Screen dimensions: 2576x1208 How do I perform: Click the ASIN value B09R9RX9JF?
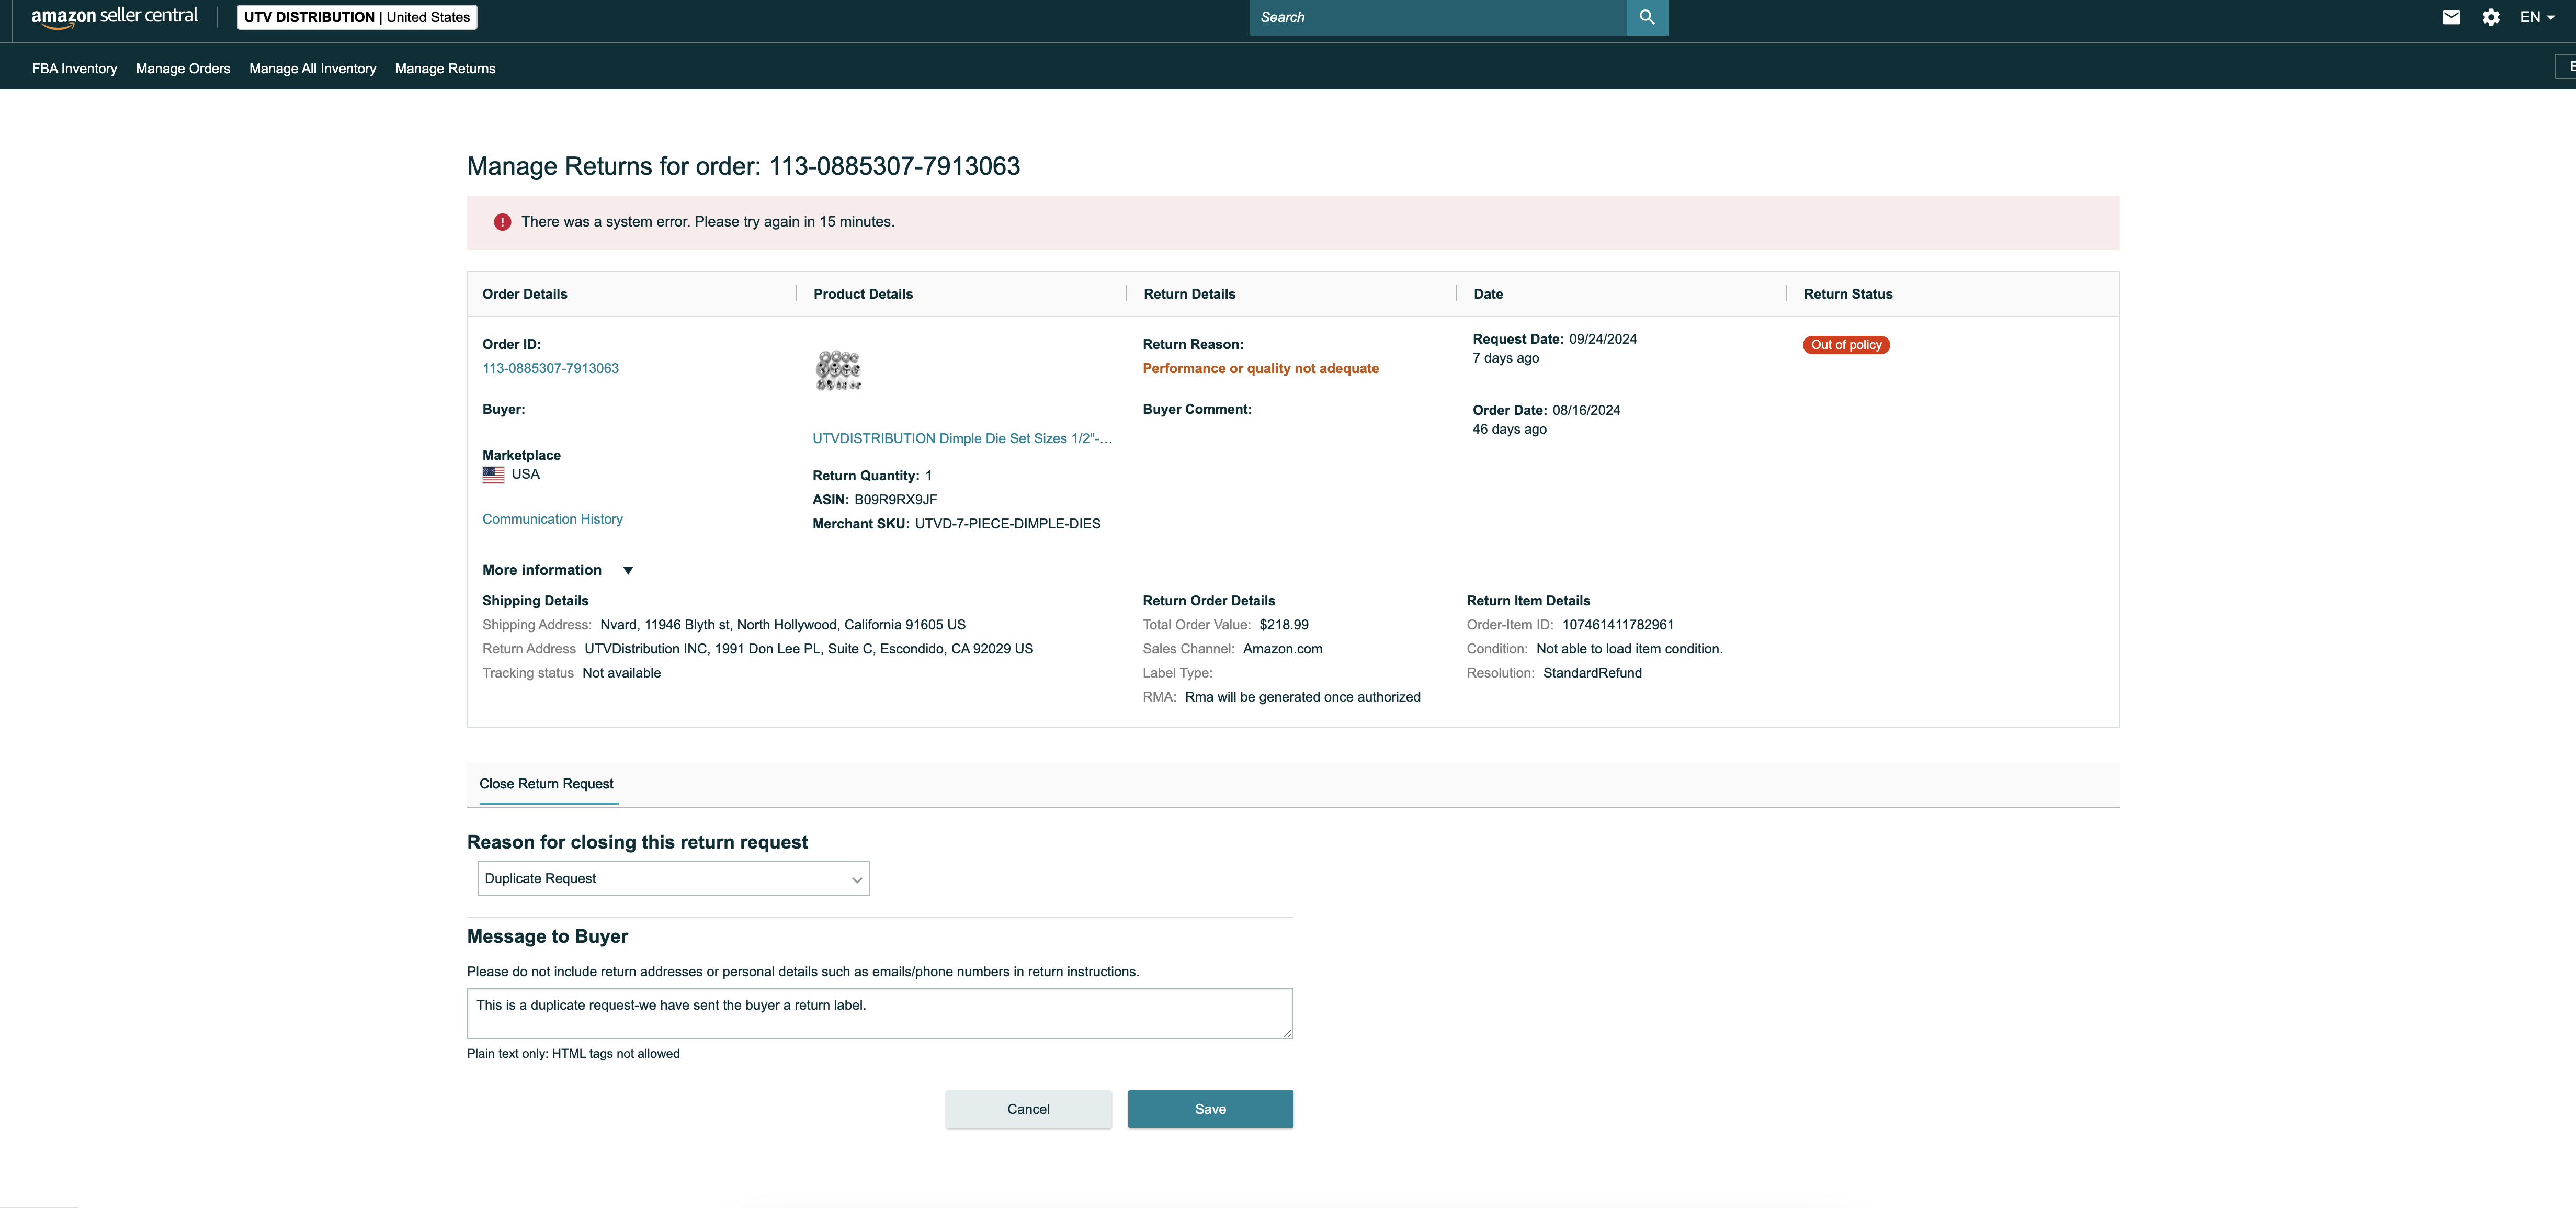pos(895,500)
